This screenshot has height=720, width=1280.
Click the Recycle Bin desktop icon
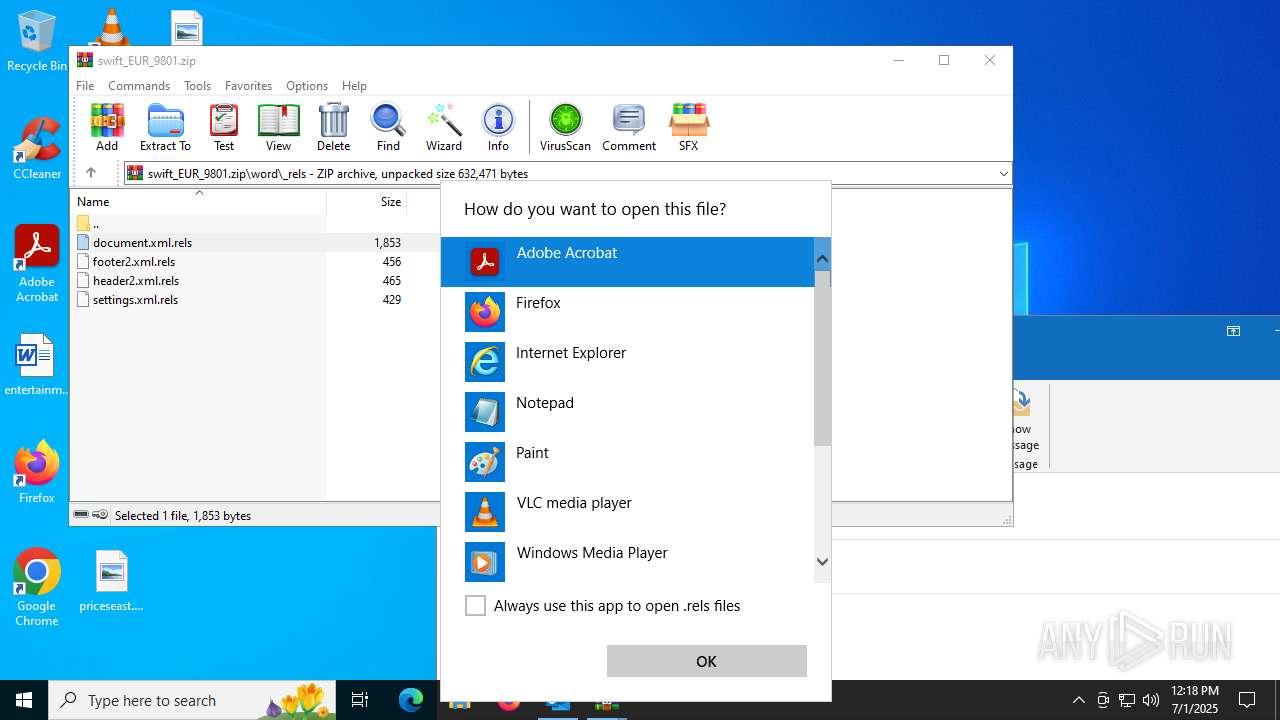point(36,42)
